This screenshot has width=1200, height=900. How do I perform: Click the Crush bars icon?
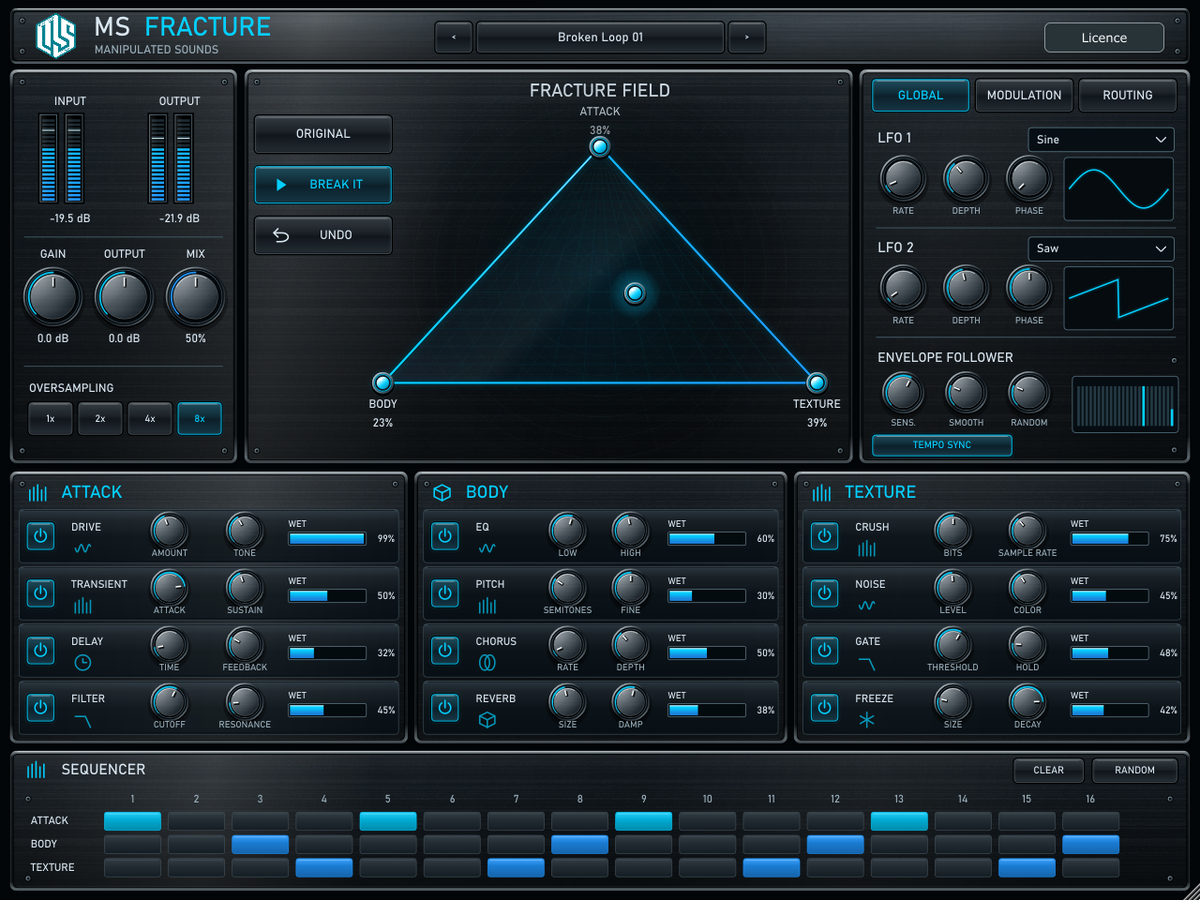pos(866,548)
